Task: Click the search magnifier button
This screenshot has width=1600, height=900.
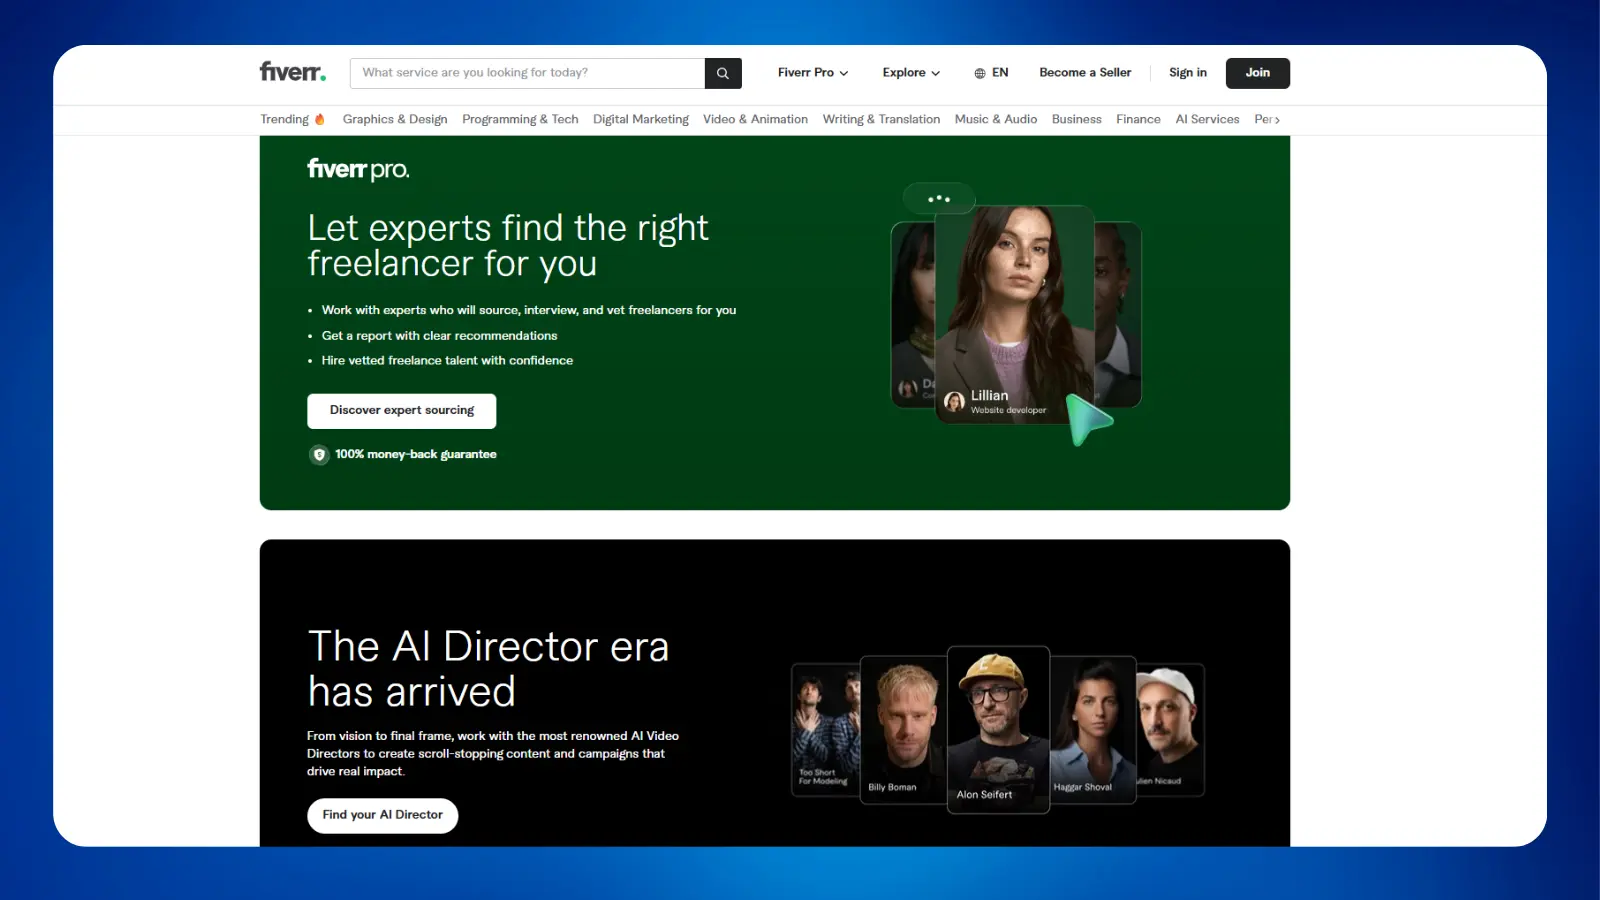Action: point(723,73)
